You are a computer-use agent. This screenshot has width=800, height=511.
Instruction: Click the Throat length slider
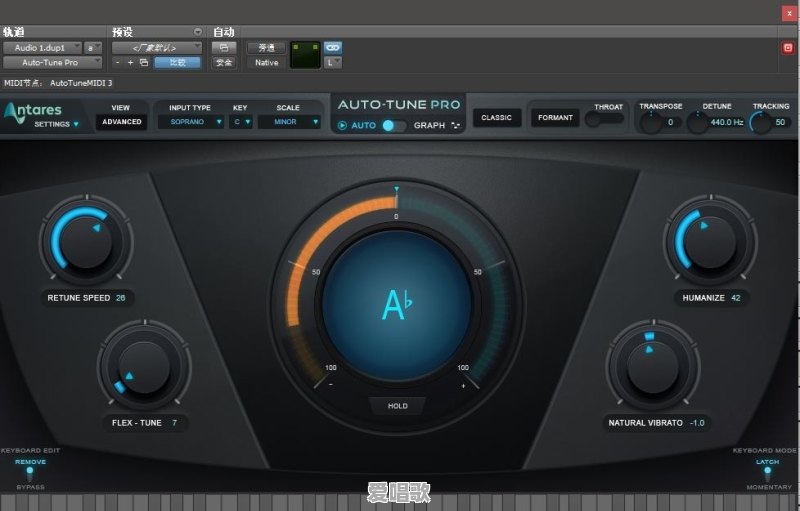[604, 119]
